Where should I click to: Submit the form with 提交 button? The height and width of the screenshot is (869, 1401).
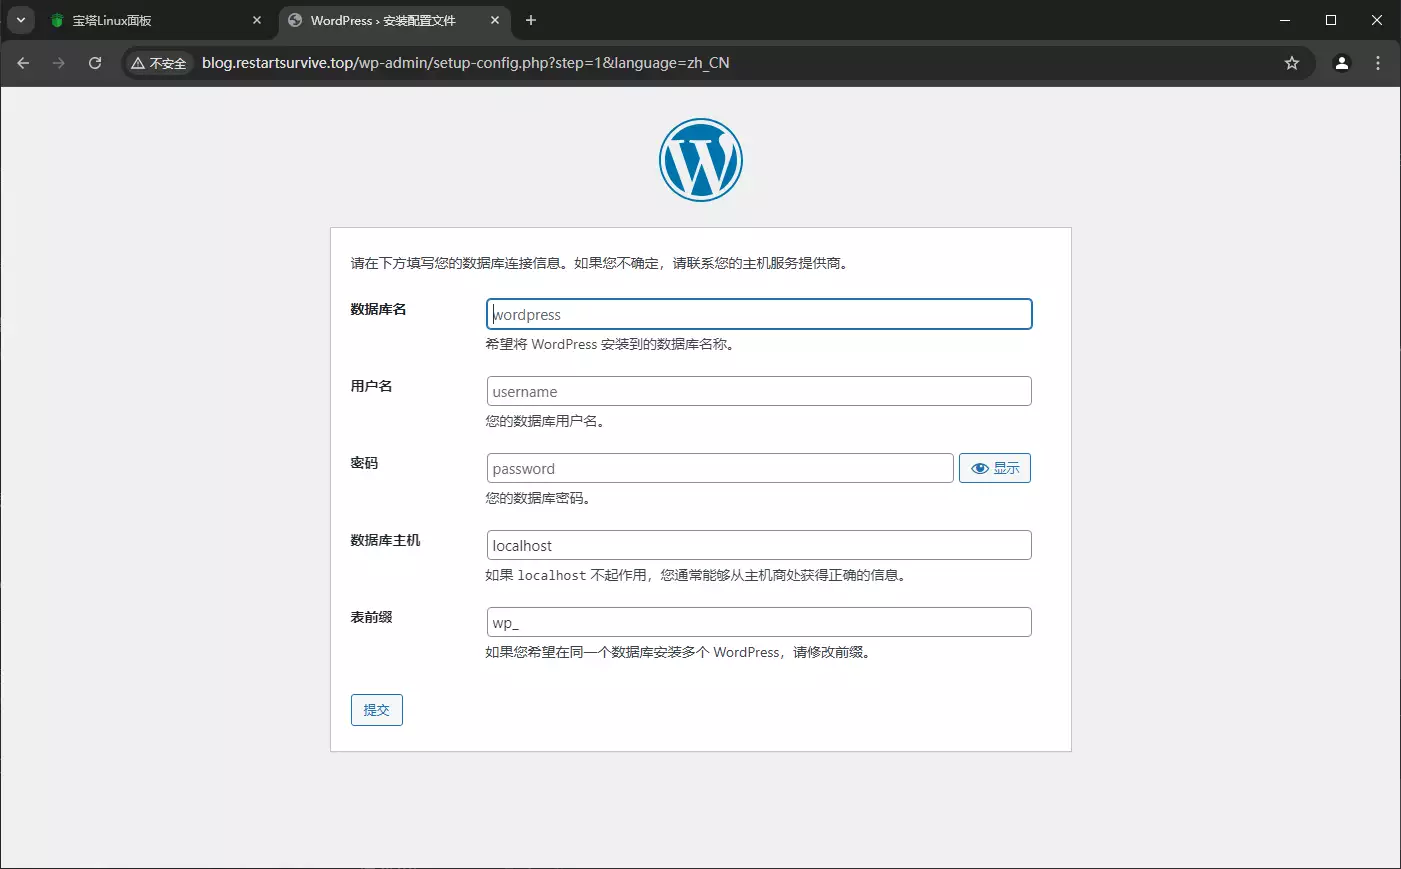coord(377,710)
